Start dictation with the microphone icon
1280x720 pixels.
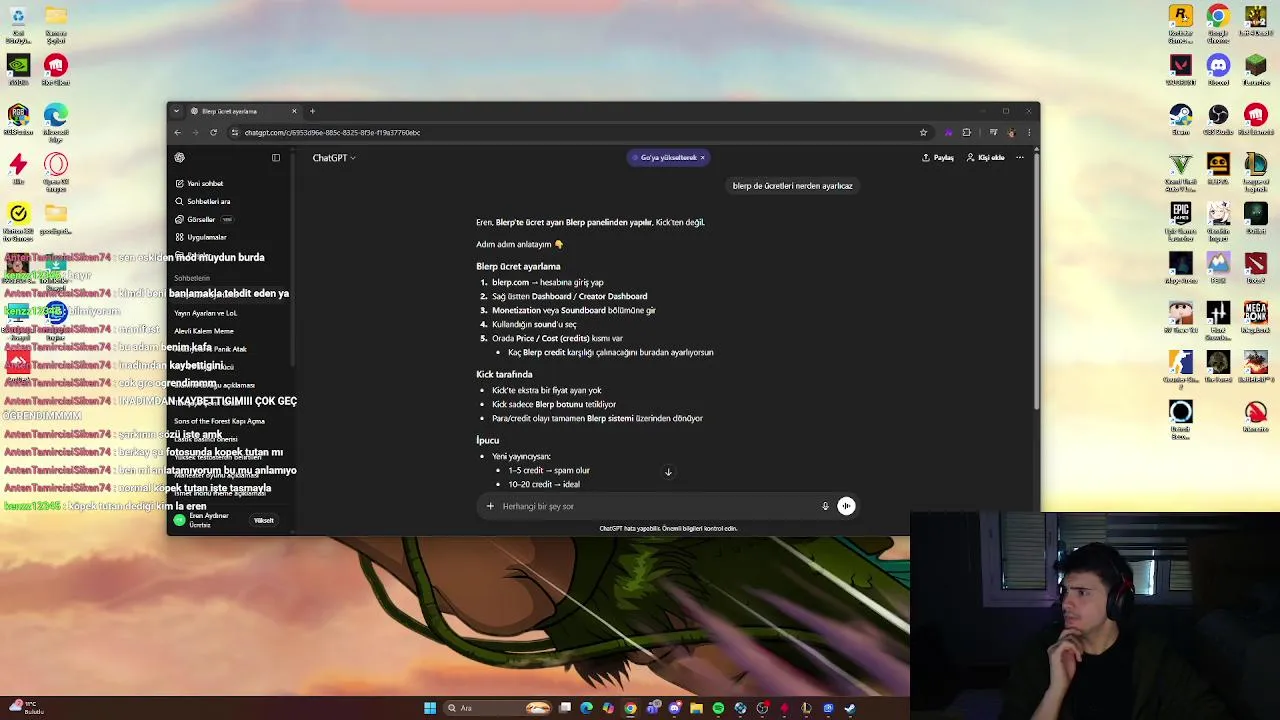tap(825, 506)
